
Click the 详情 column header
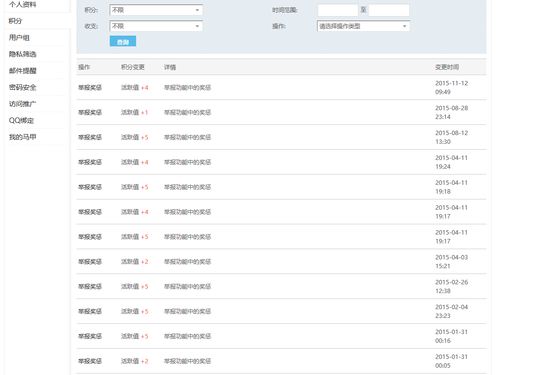170,67
